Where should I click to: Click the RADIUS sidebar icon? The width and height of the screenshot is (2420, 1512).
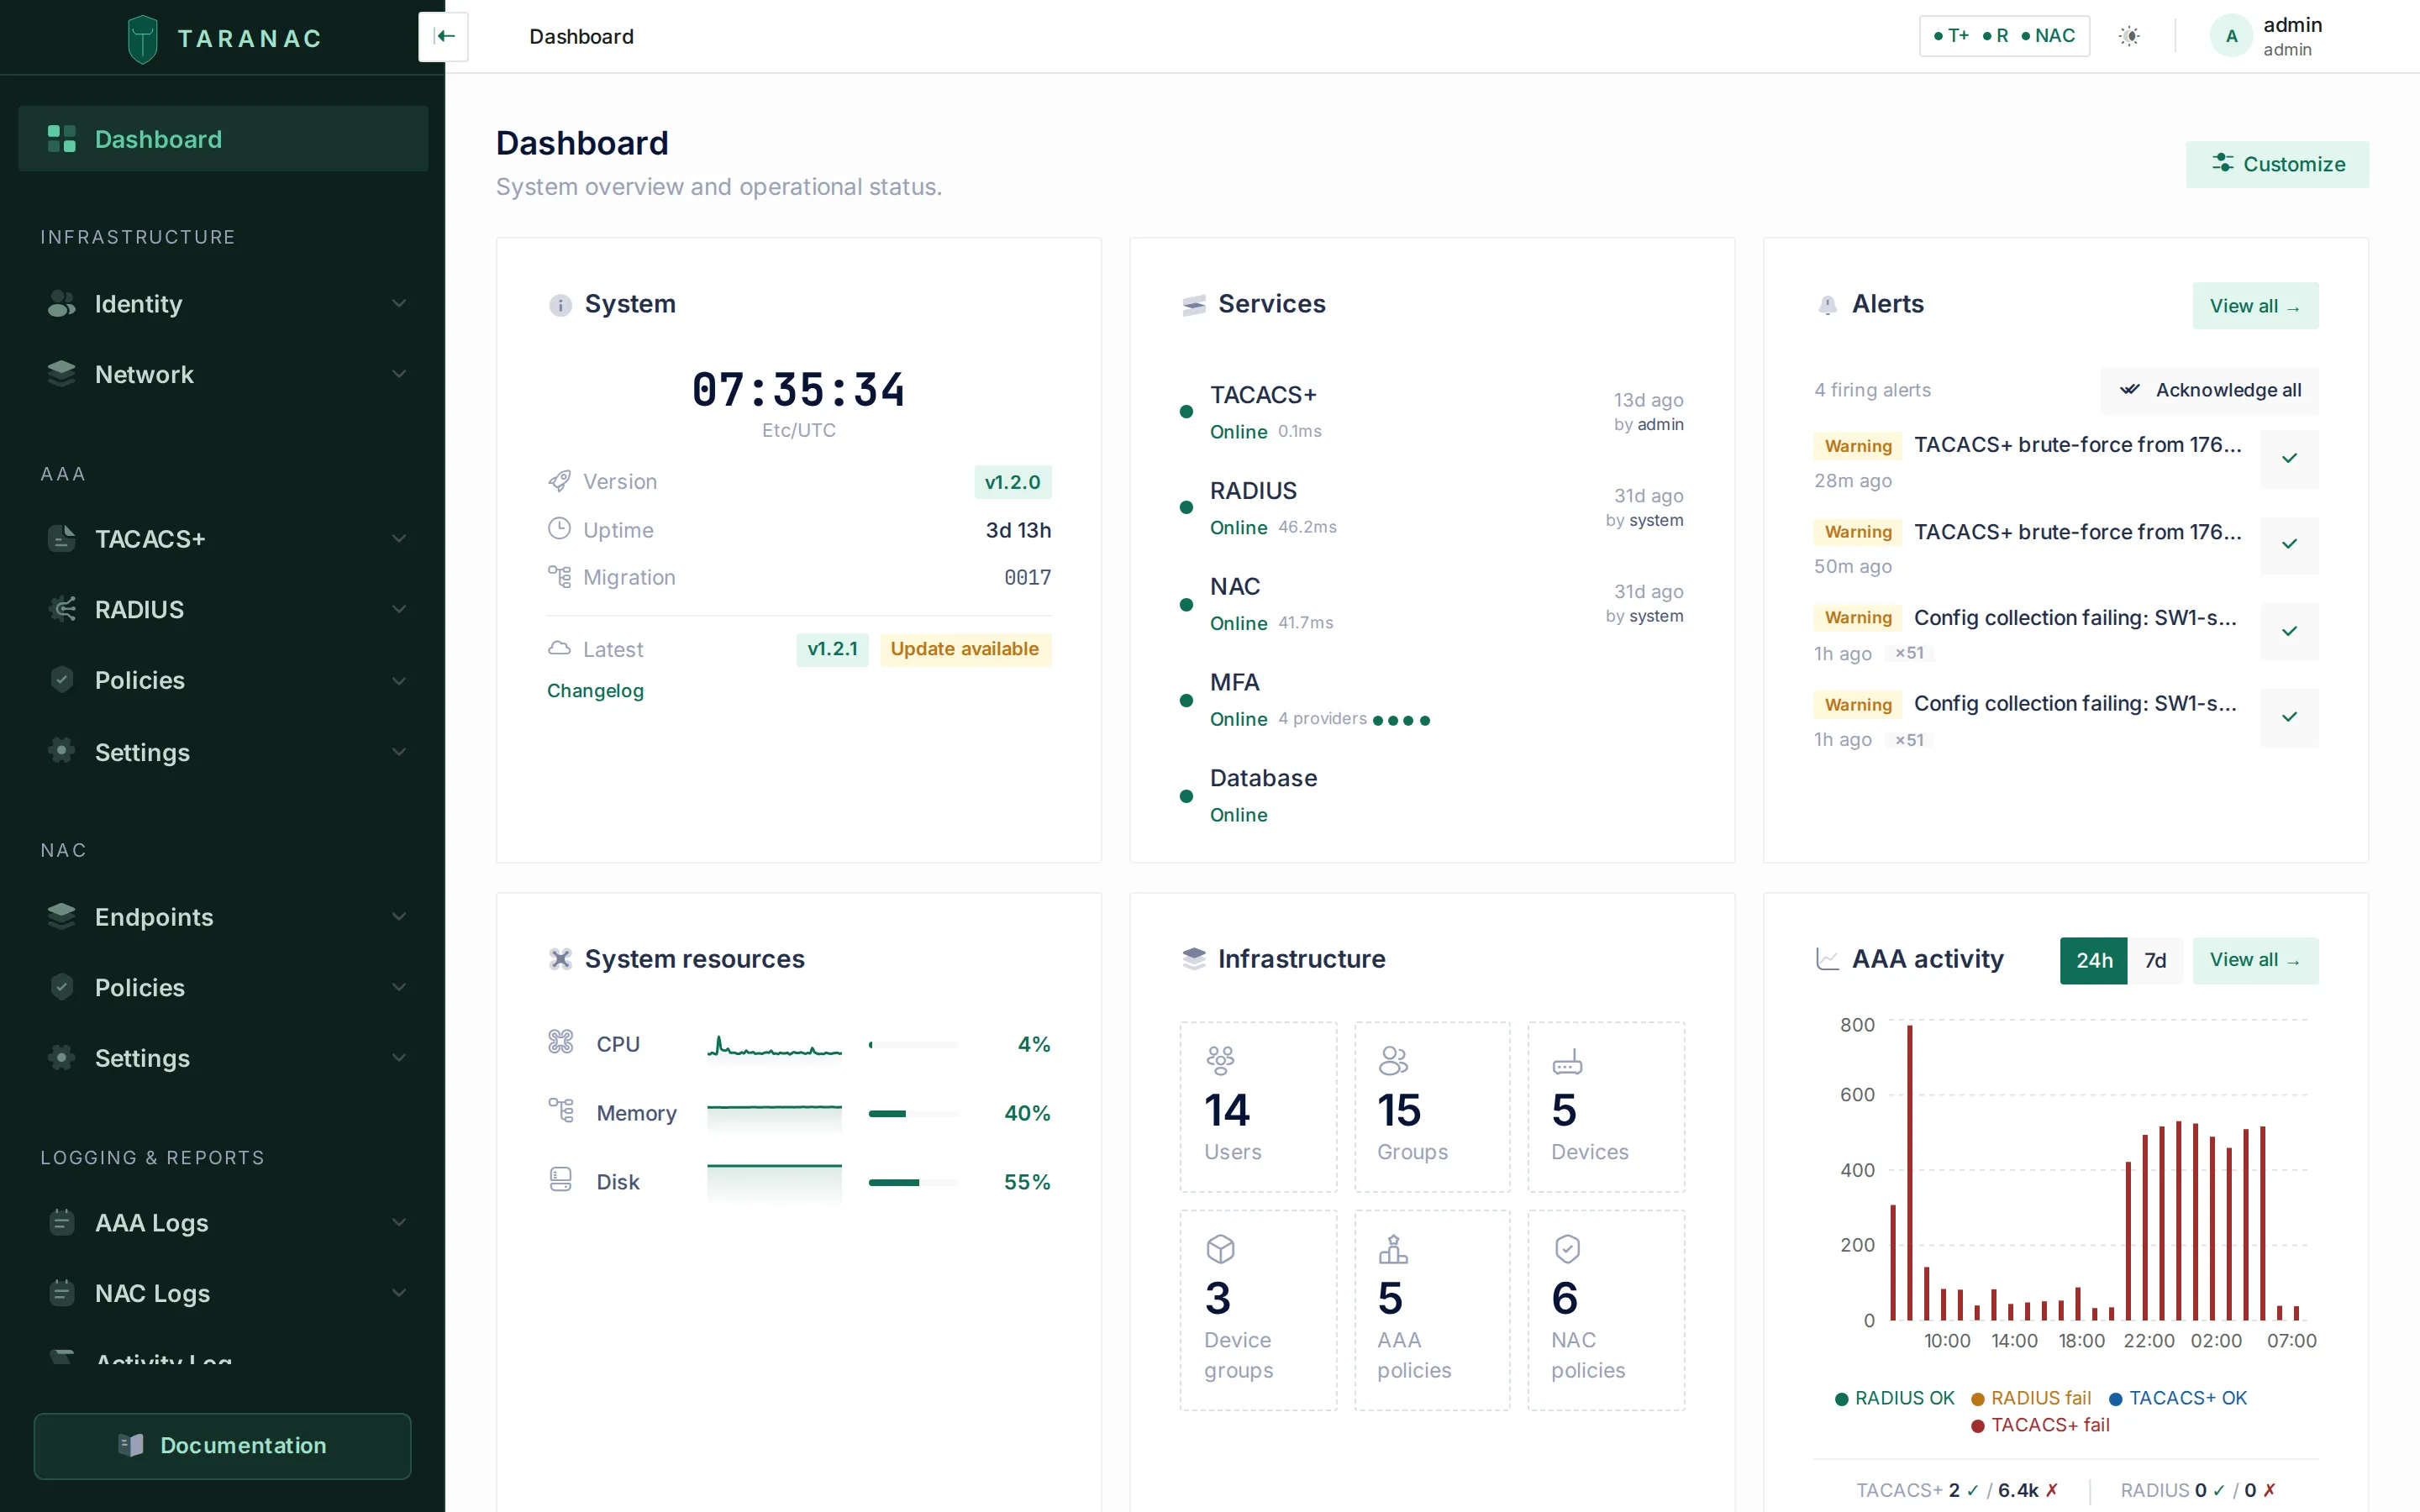click(x=62, y=609)
